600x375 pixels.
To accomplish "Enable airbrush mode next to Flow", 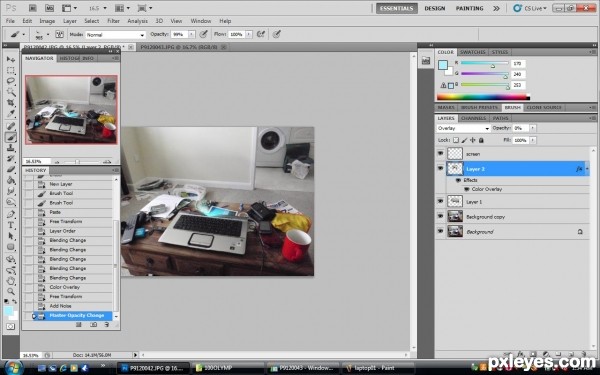I will point(261,34).
